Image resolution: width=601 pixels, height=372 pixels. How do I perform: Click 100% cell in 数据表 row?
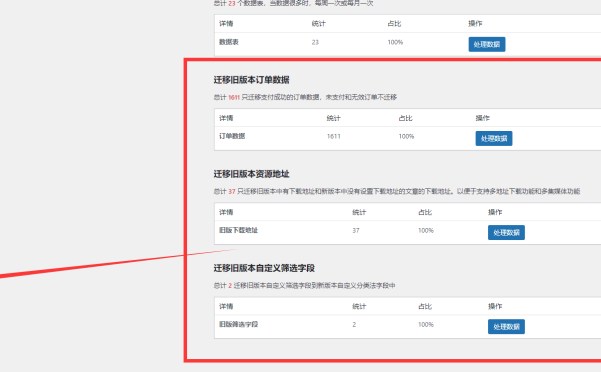[395, 43]
